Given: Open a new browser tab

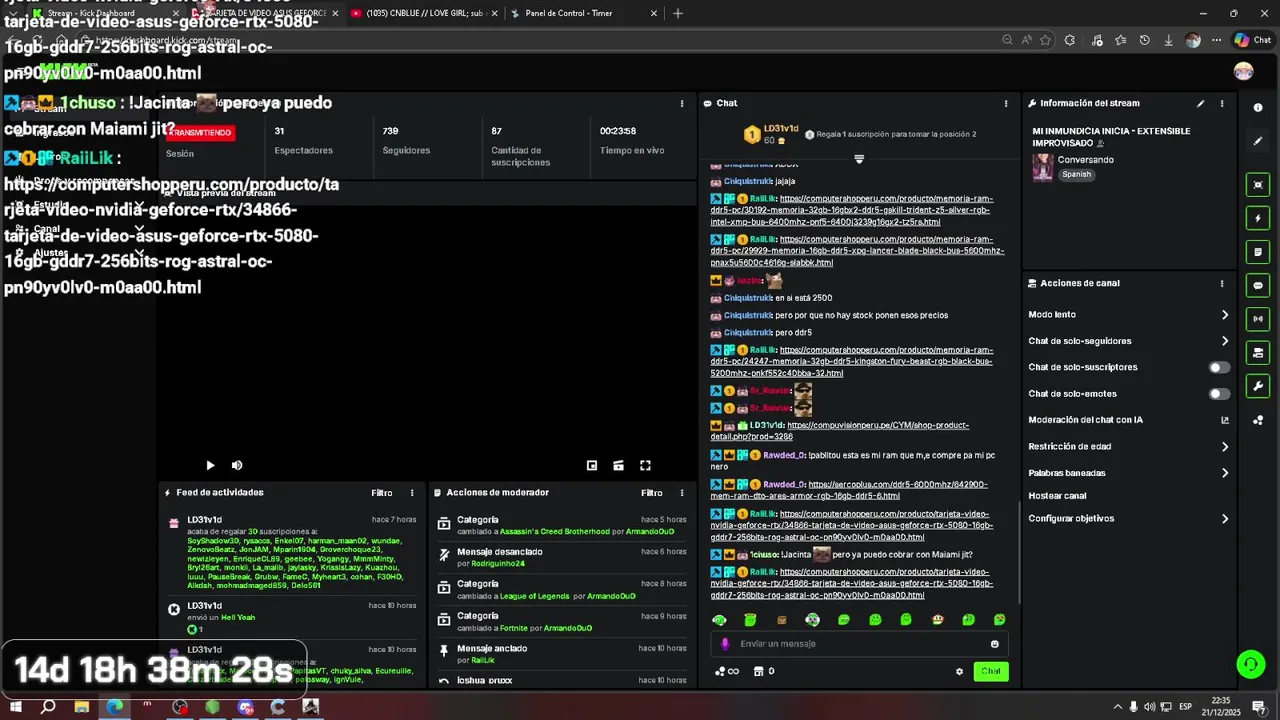Looking at the screenshot, I should tap(678, 13).
